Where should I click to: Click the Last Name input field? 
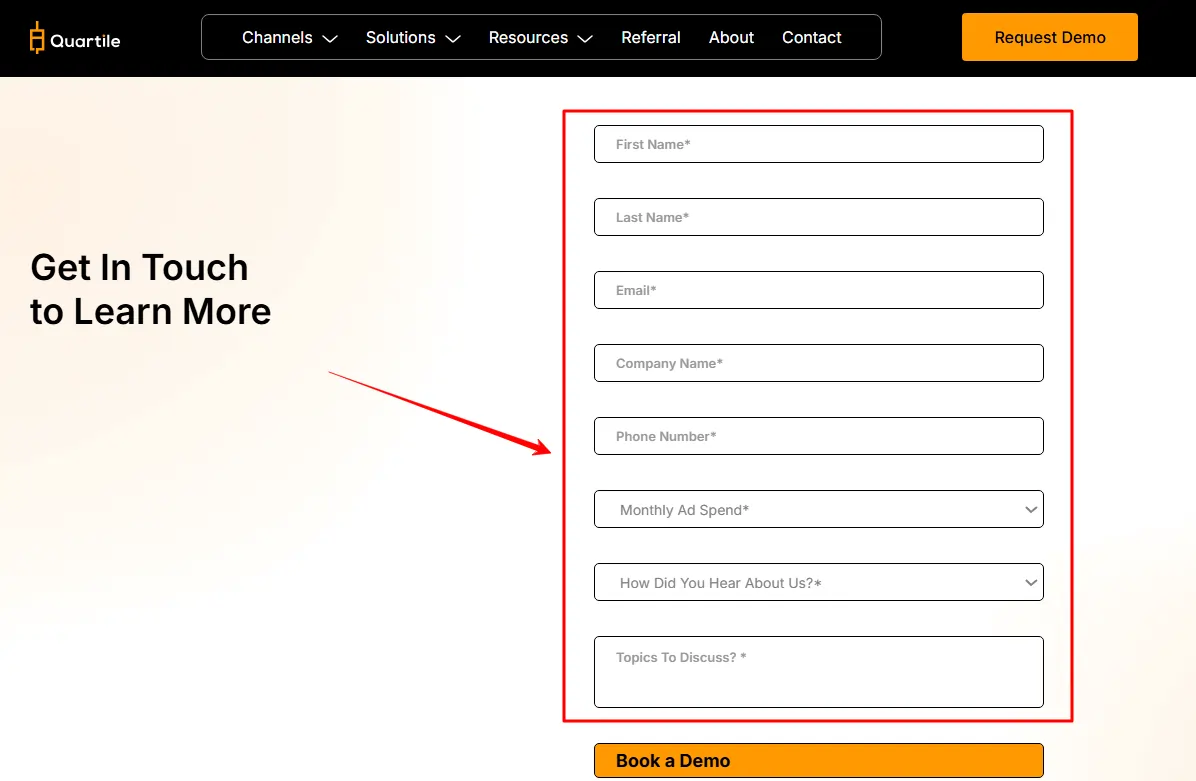818,217
